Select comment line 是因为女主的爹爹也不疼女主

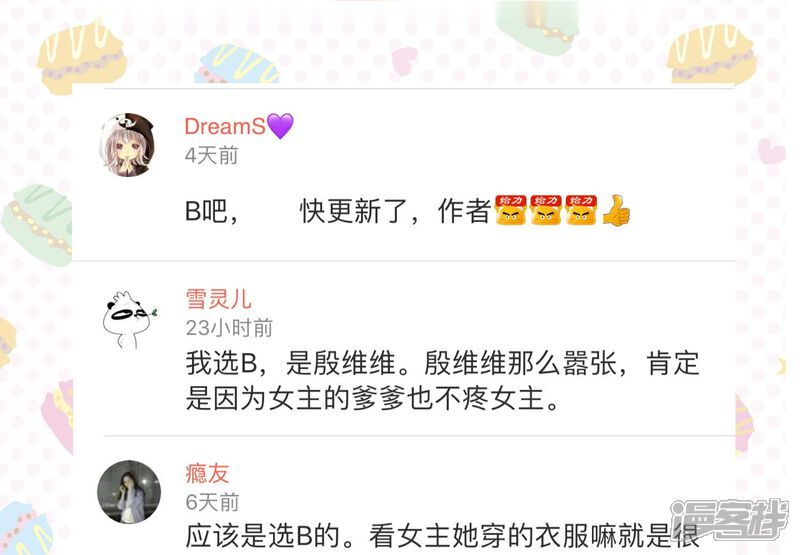[373, 398]
